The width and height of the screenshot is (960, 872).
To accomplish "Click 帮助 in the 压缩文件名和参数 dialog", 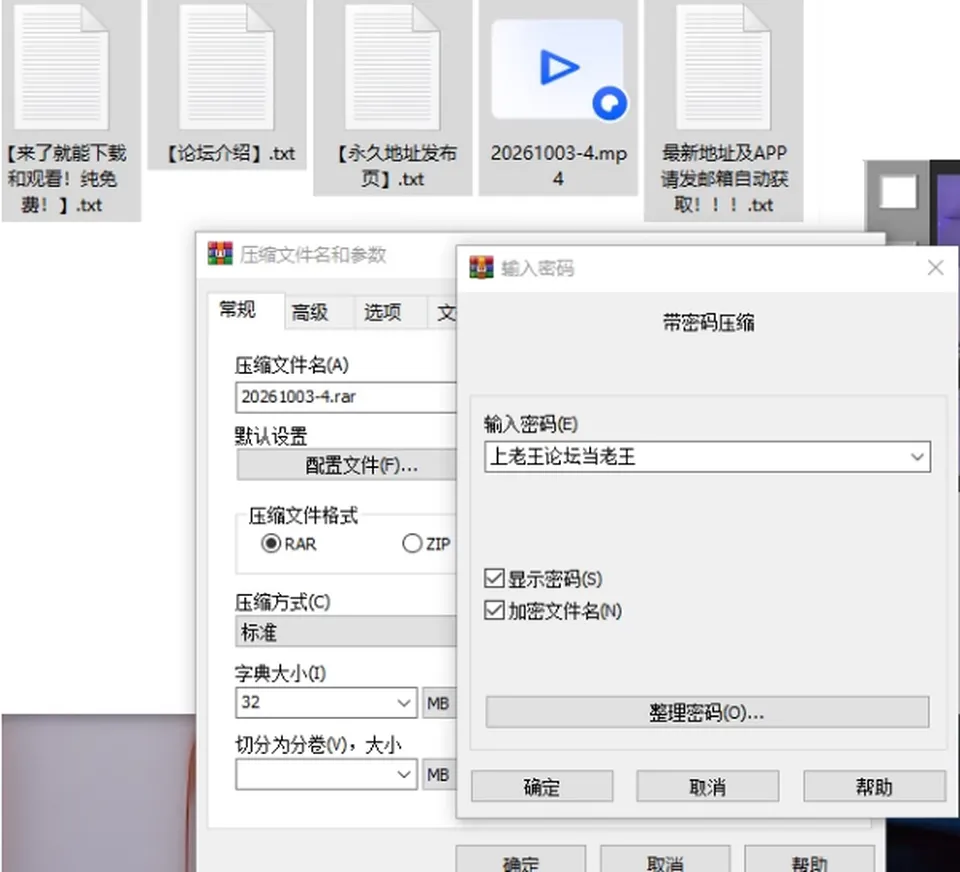I will (809, 860).
